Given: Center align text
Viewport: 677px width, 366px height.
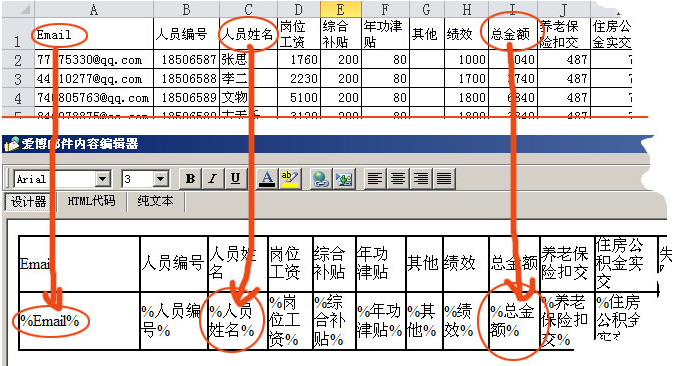Looking at the screenshot, I should pyautogui.click(x=398, y=179).
